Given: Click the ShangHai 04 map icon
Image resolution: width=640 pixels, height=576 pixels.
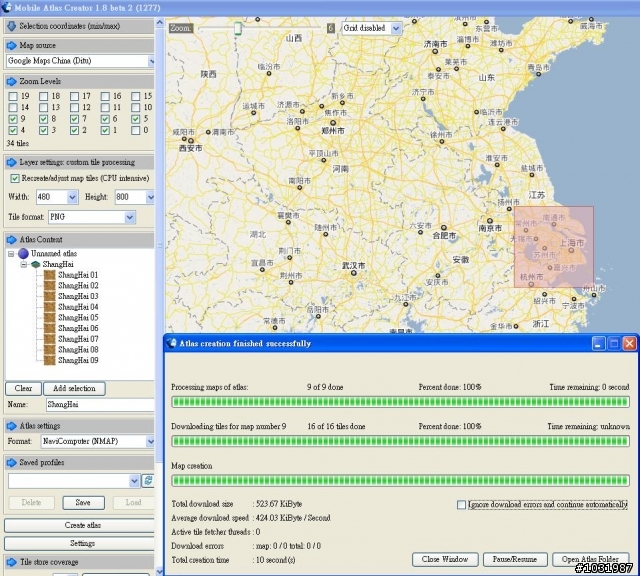Looking at the screenshot, I should coord(49,307).
